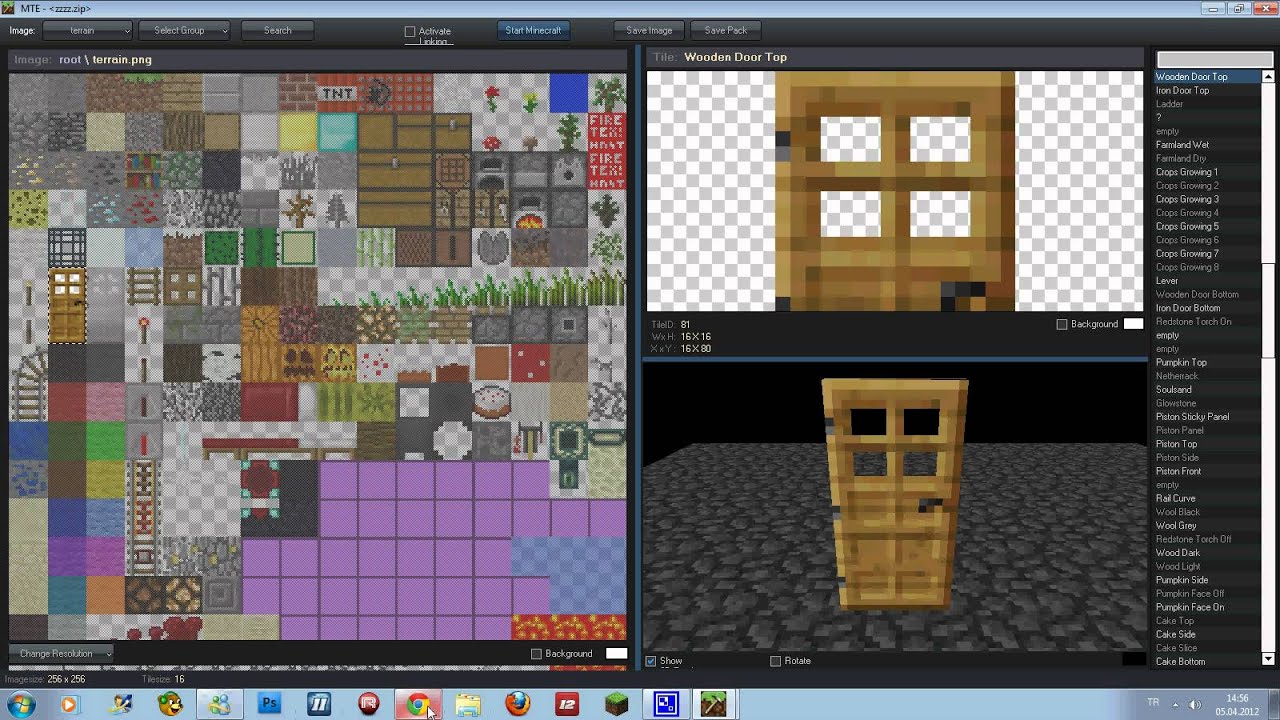Image resolution: width=1280 pixels, height=720 pixels.
Task: Choose the gold block tile
Action: tap(297, 132)
